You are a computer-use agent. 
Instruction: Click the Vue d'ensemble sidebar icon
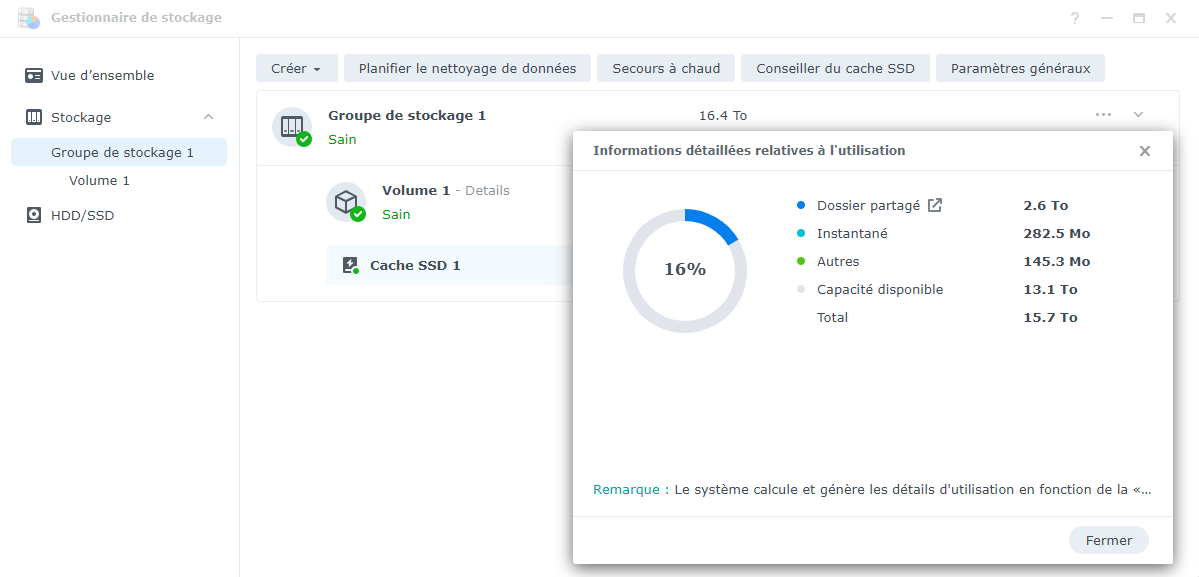pos(34,76)
